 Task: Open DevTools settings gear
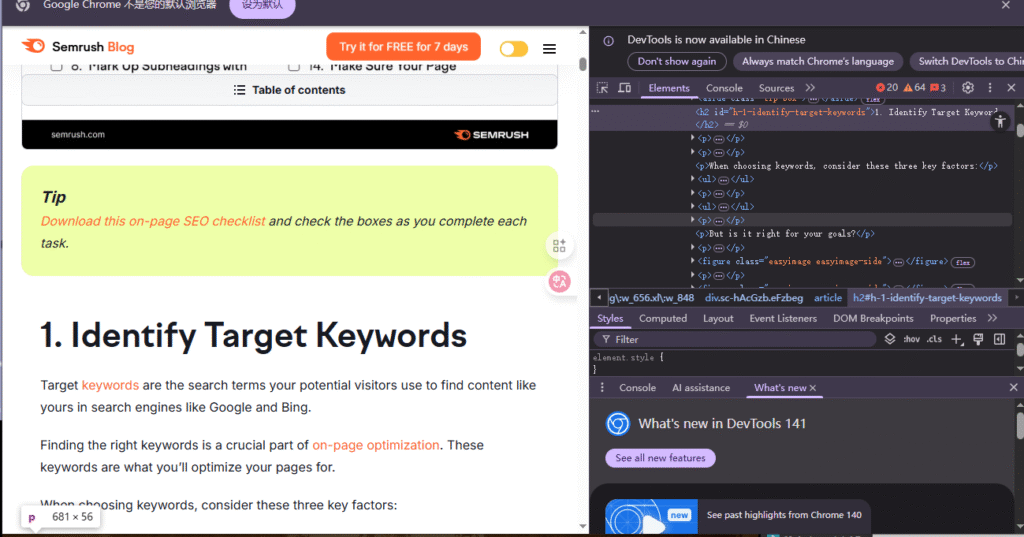pos(967,88)
